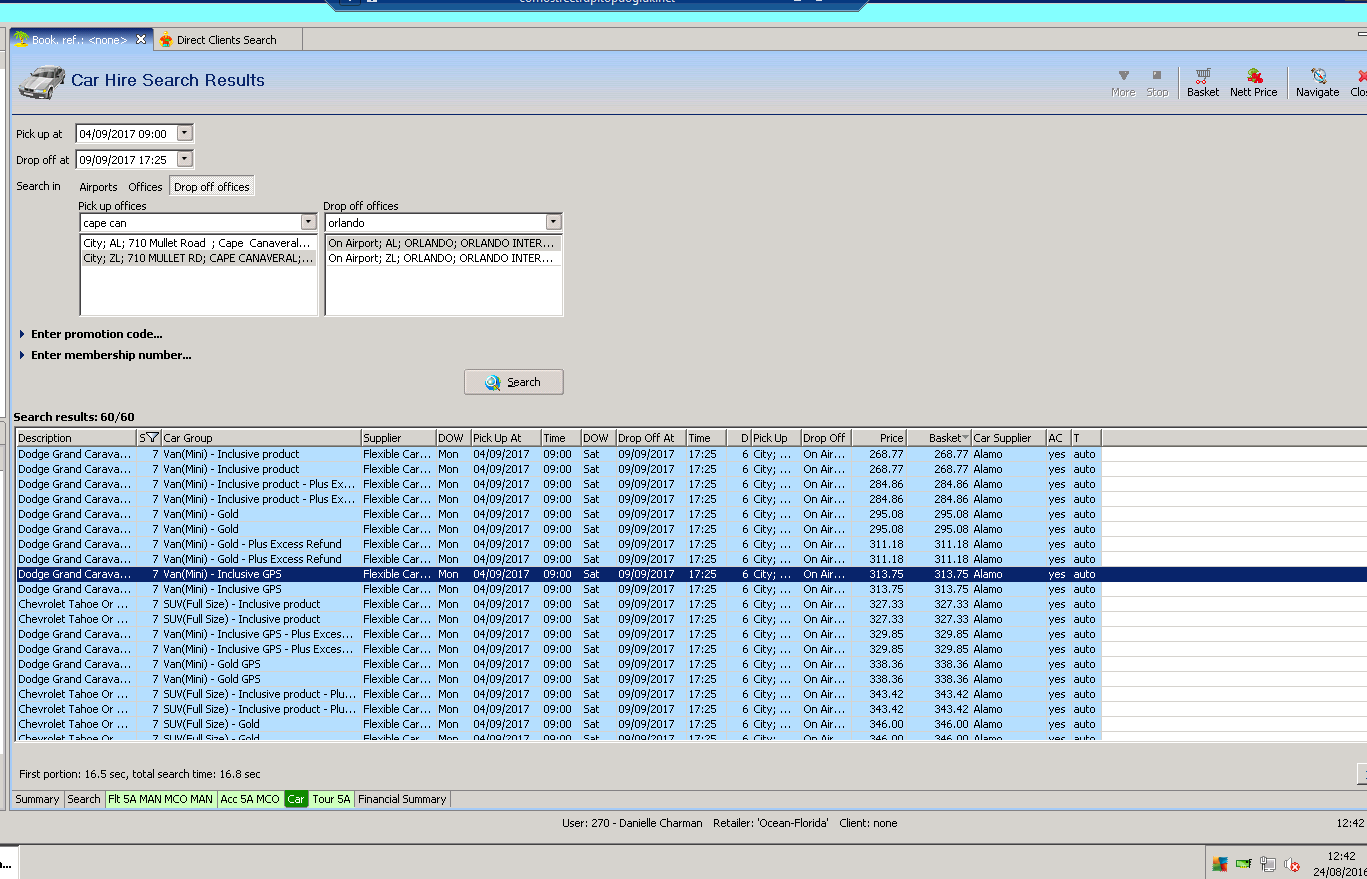Open the Financial Summary bottom tab

402,799
